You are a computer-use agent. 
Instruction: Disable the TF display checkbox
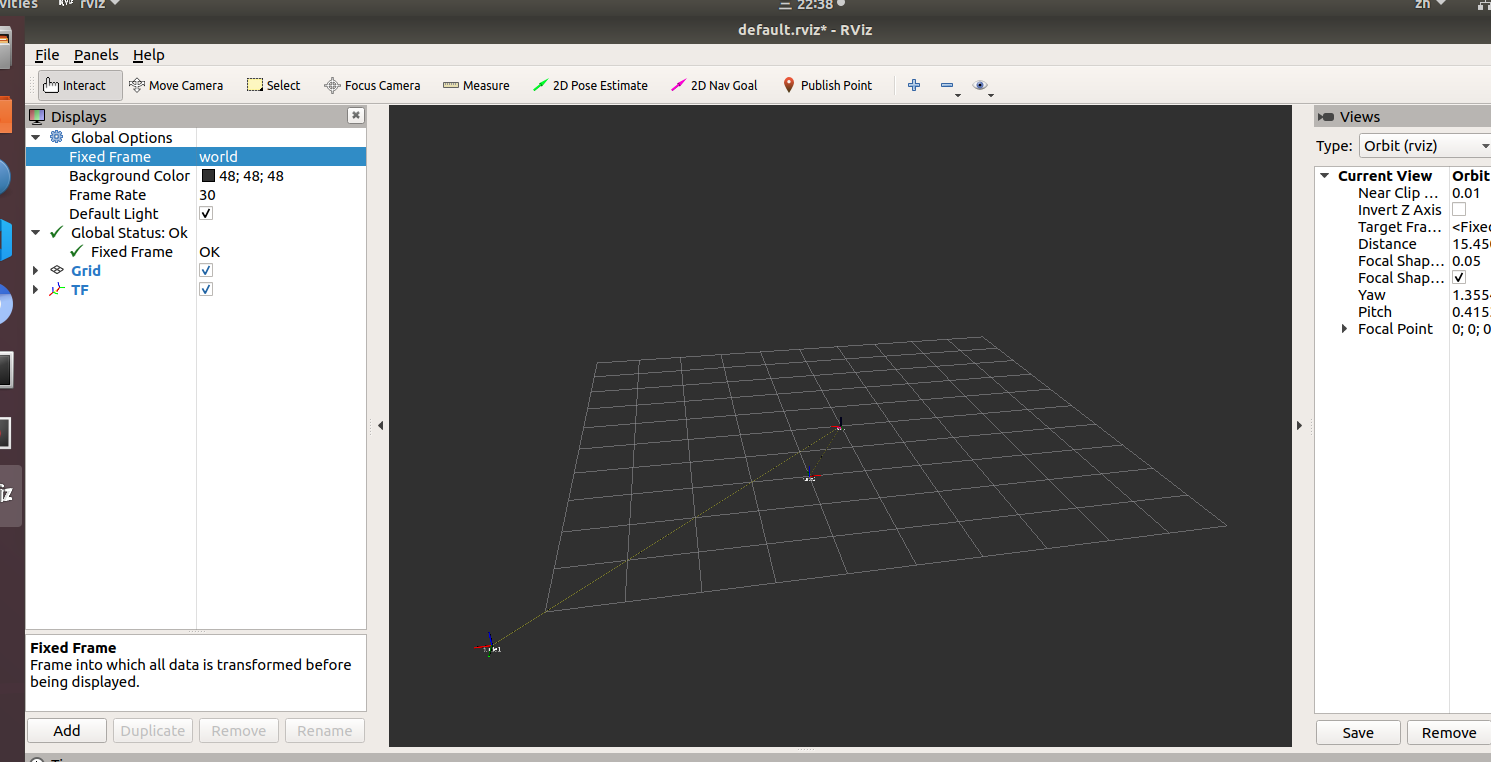click(x=206, y=290)
